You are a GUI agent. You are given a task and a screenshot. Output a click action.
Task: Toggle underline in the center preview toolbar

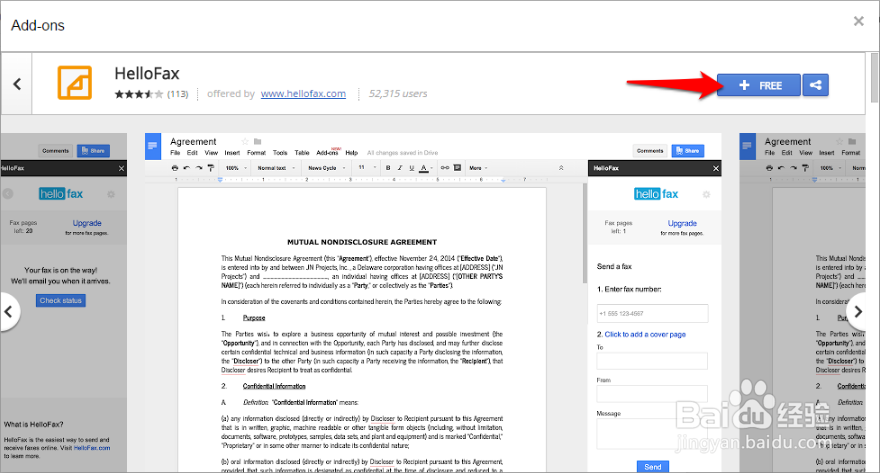411,168
